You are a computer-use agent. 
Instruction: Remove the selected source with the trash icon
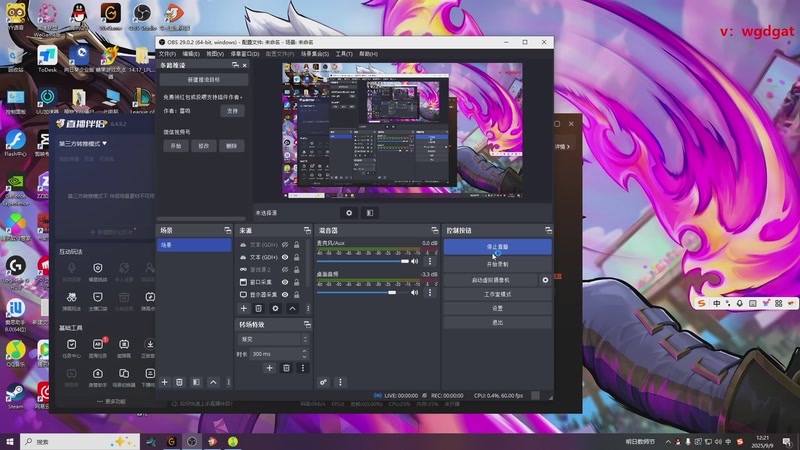click(259, 308)
